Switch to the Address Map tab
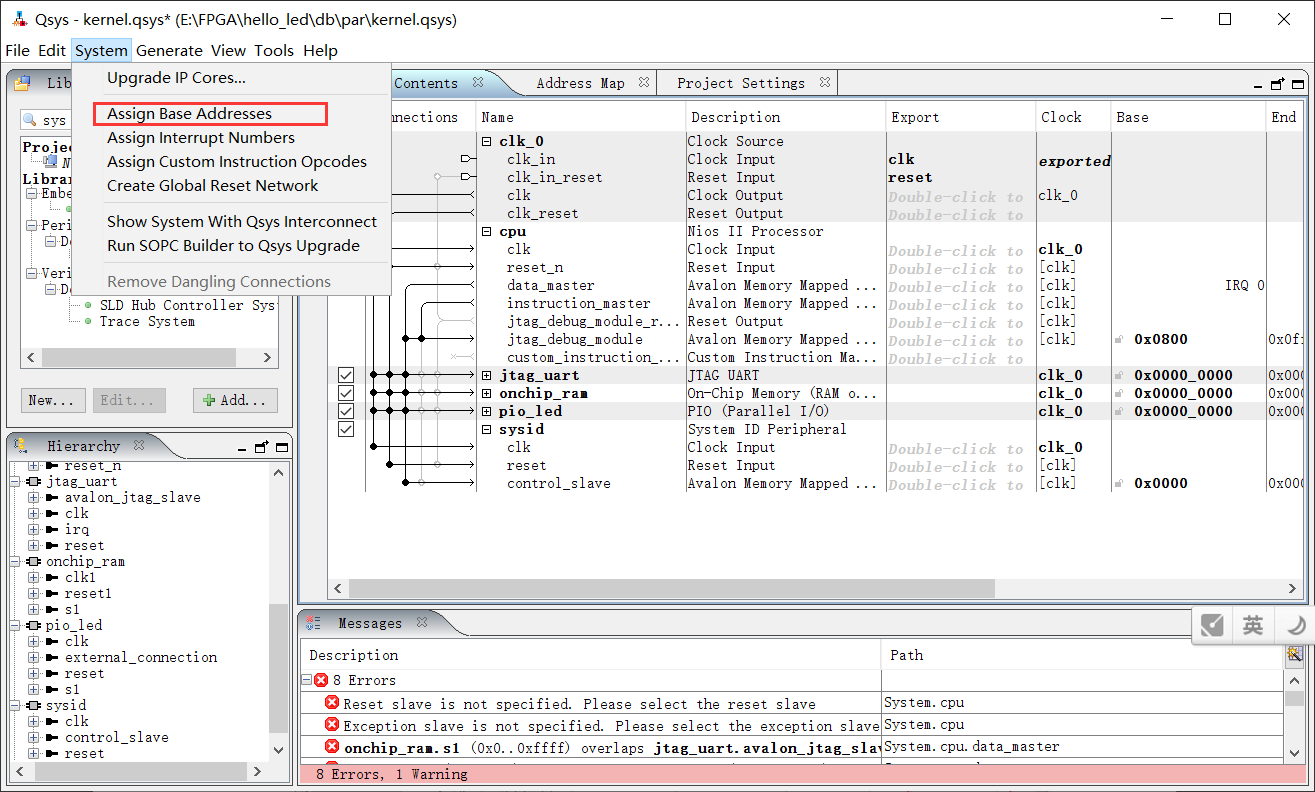Screen dimensions: 1315x792 [x=580, y=83]
